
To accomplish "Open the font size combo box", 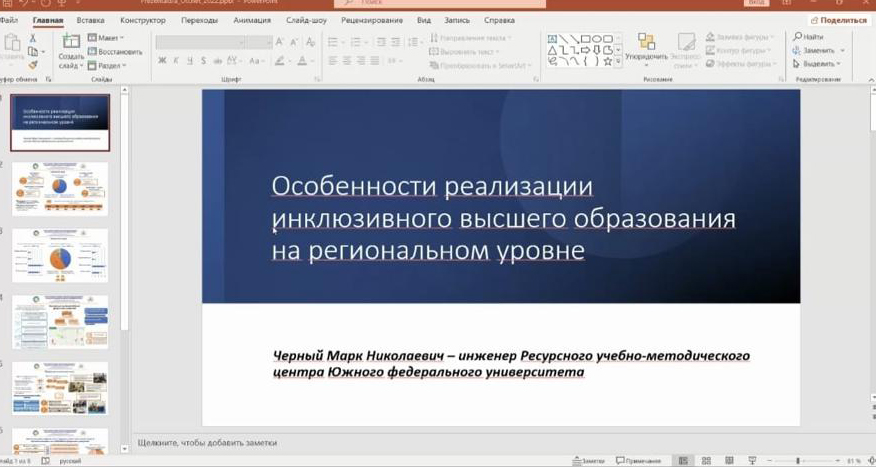I will [260, 42].
